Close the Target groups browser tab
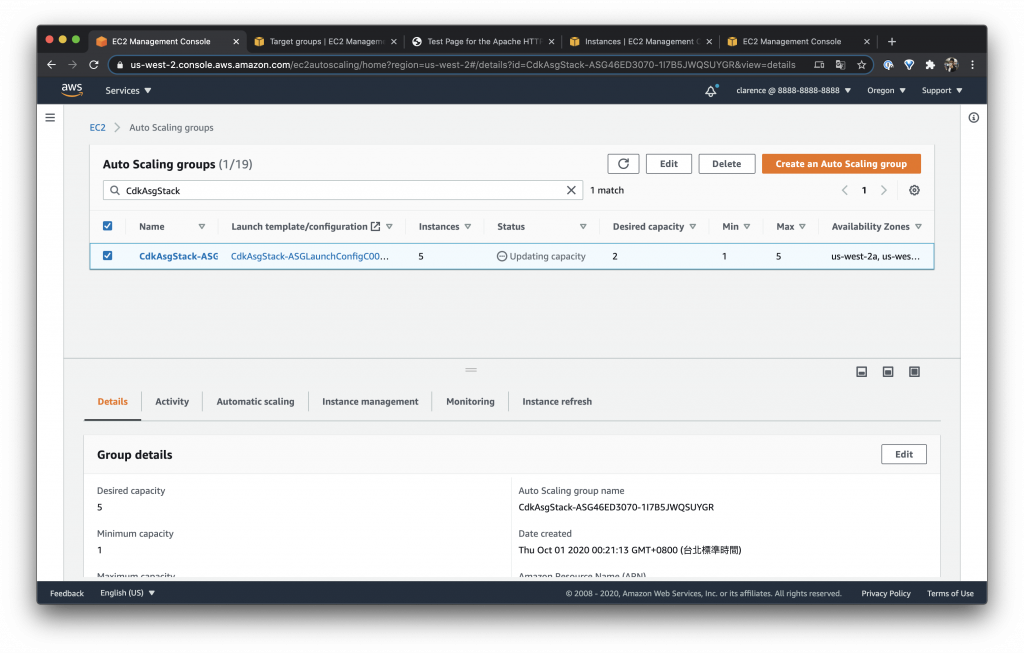 394,41
